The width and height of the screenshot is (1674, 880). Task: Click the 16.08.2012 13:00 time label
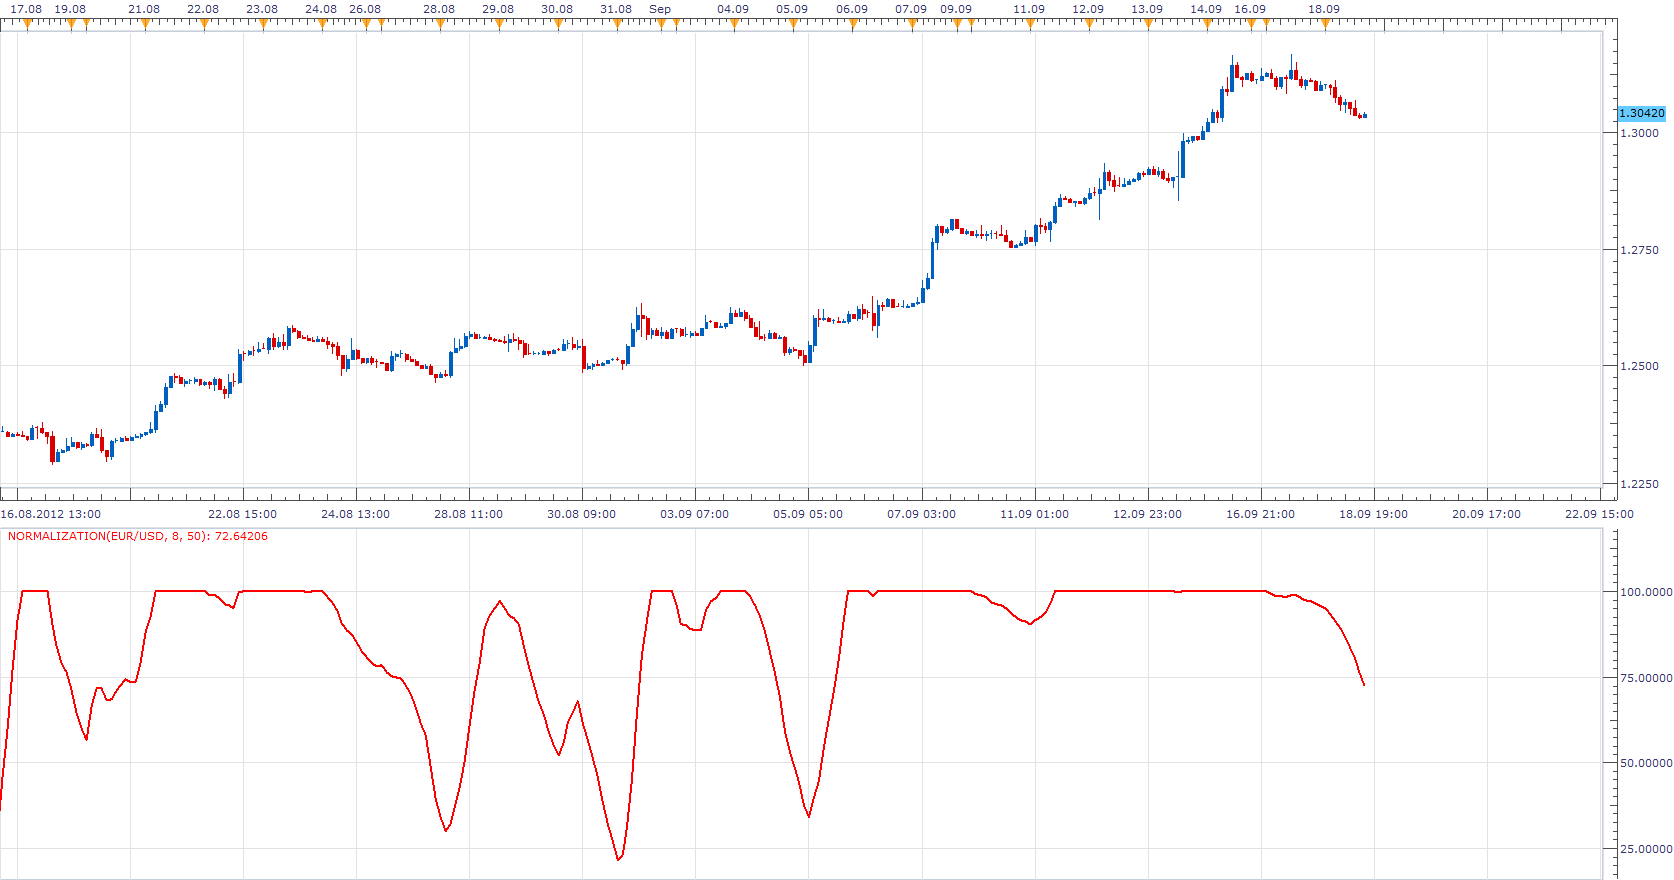(51, 514)
